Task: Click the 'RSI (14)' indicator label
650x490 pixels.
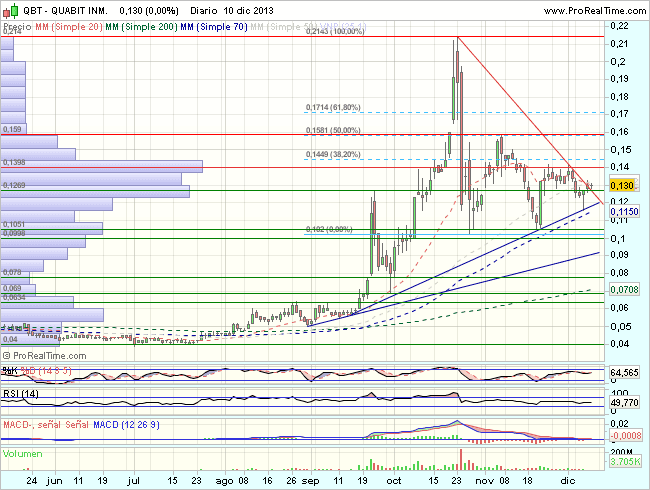Action: (21, 393)
